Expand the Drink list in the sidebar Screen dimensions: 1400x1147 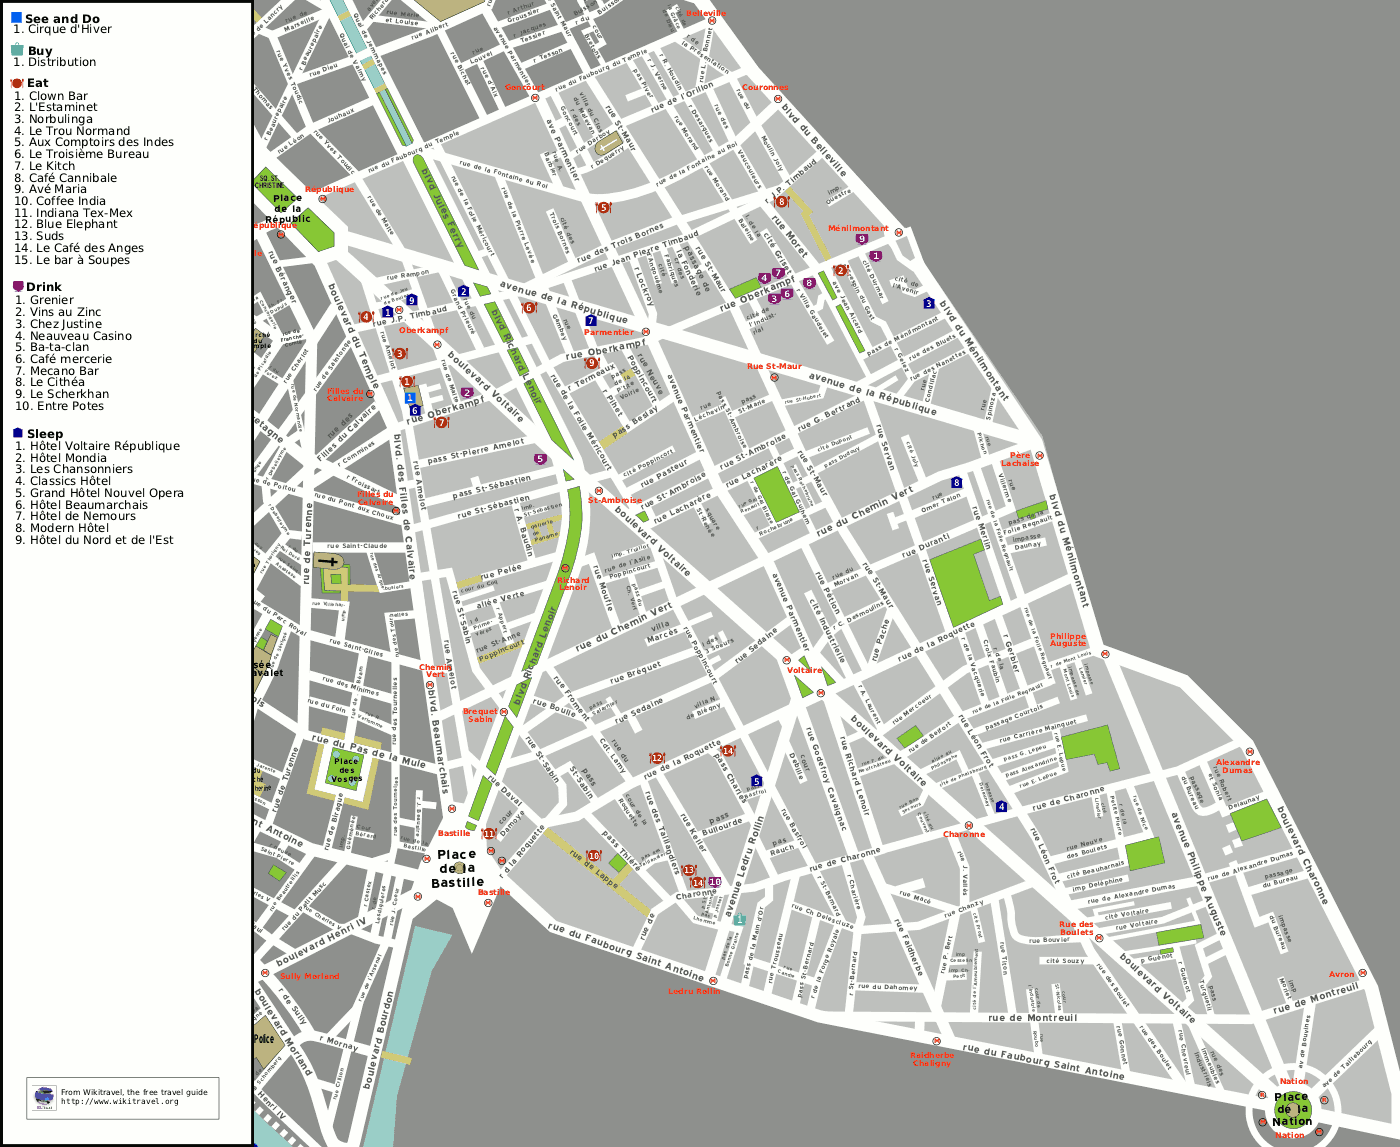click(x=42, y=285)
